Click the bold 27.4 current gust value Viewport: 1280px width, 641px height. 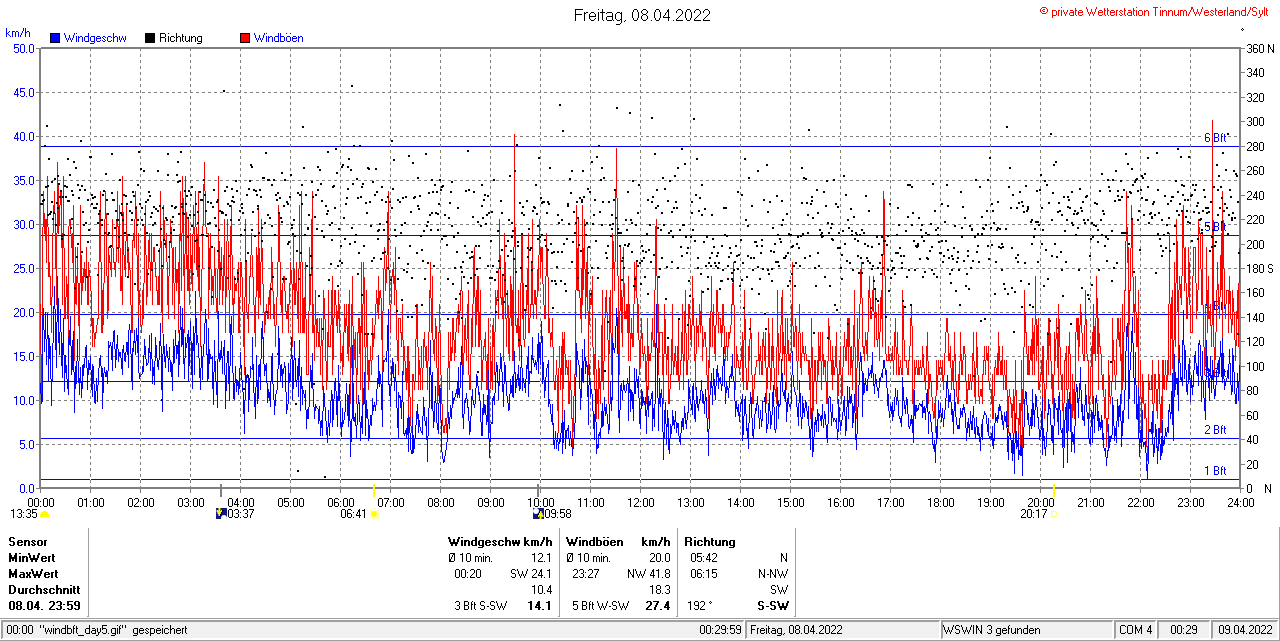click(x=658, y=606)
